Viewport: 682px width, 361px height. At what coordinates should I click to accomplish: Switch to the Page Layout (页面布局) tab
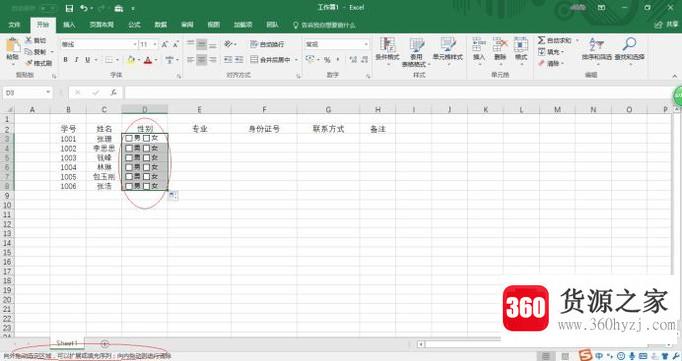pyautogui.click(x=102, y=25)
